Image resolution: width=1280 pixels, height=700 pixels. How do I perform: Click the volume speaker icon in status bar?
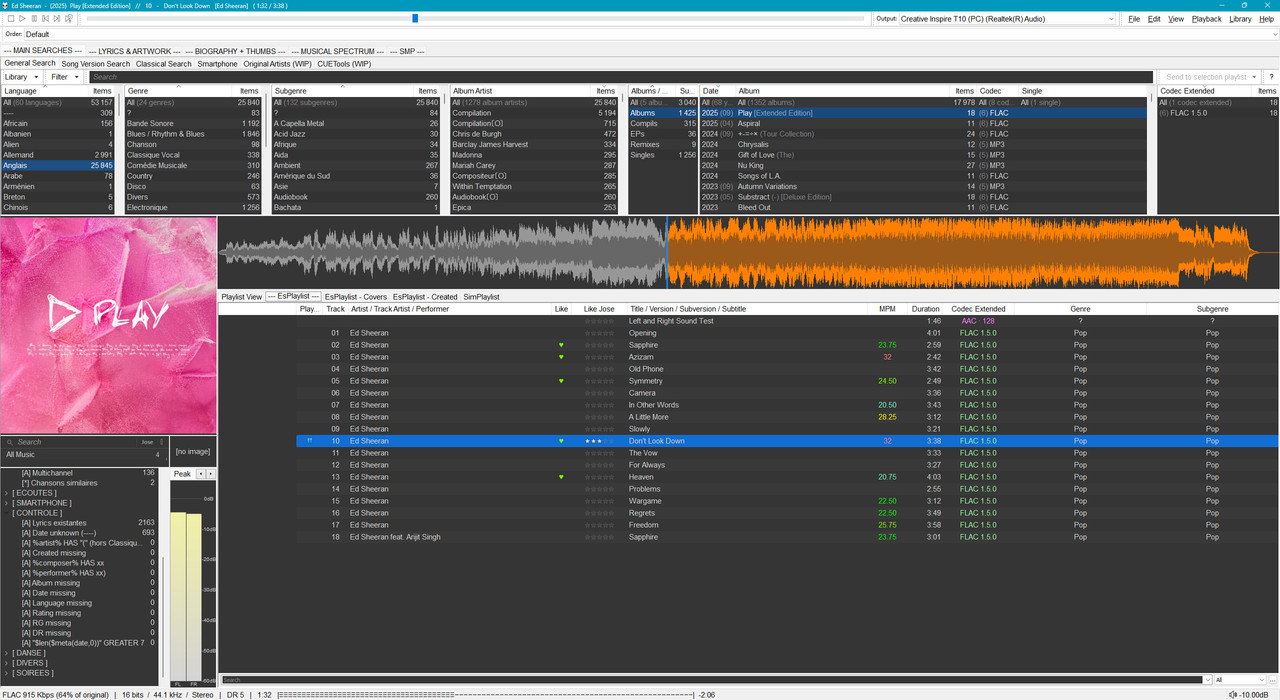pos(1231,694)
